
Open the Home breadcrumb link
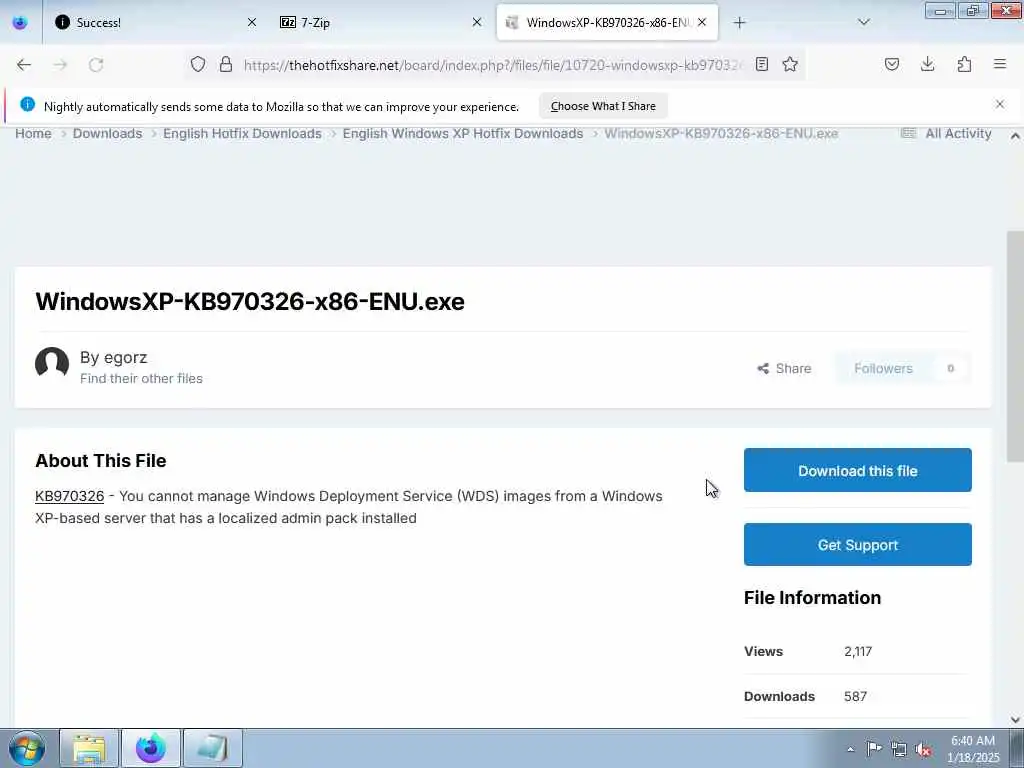coord(33,133)
